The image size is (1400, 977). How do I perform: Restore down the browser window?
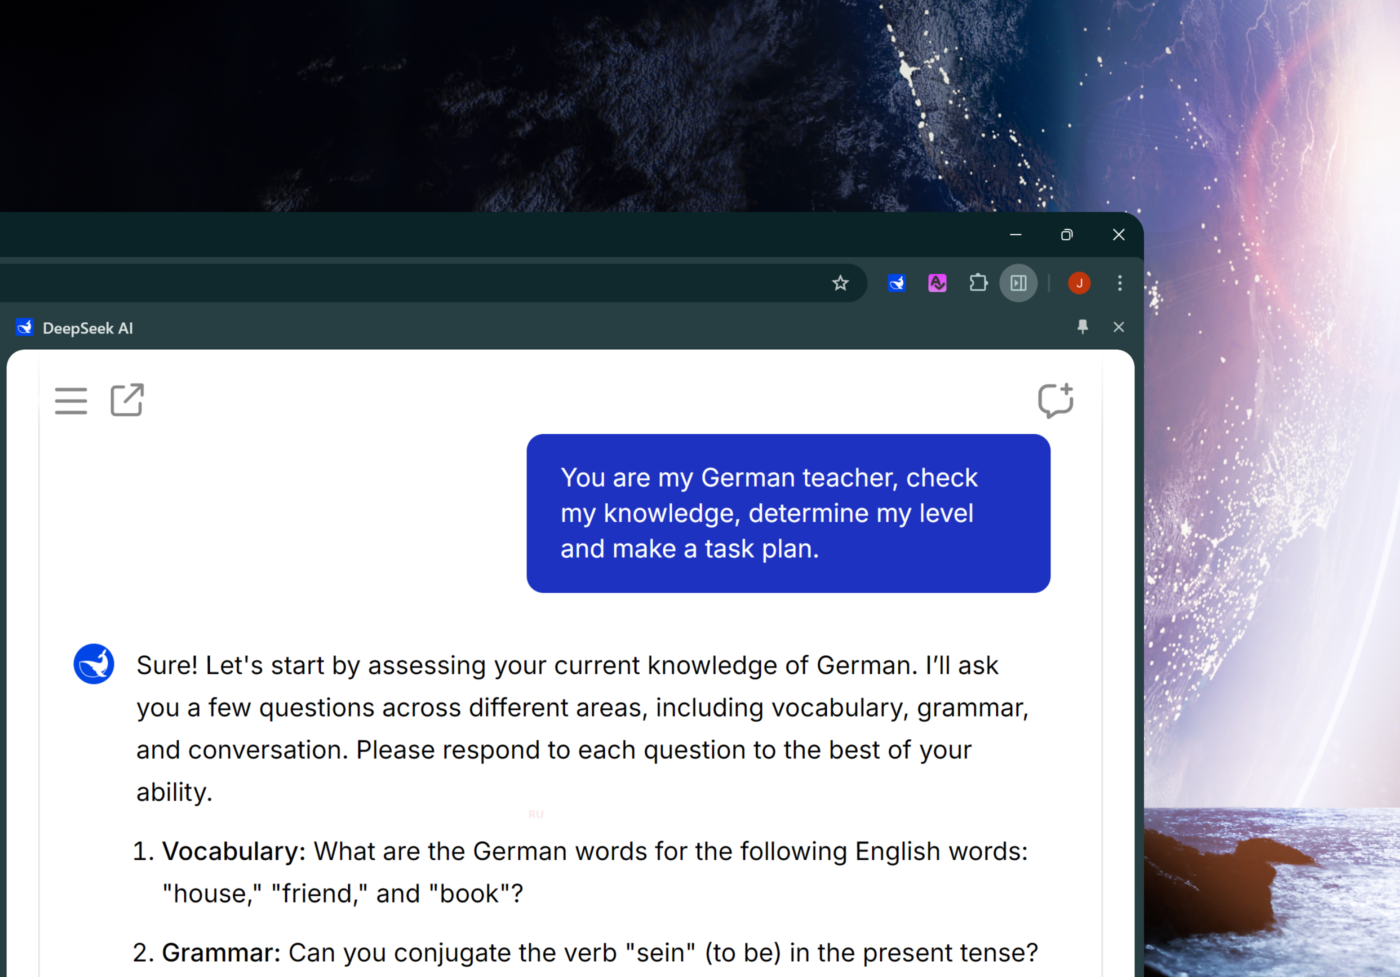[x=1067, y=235]
